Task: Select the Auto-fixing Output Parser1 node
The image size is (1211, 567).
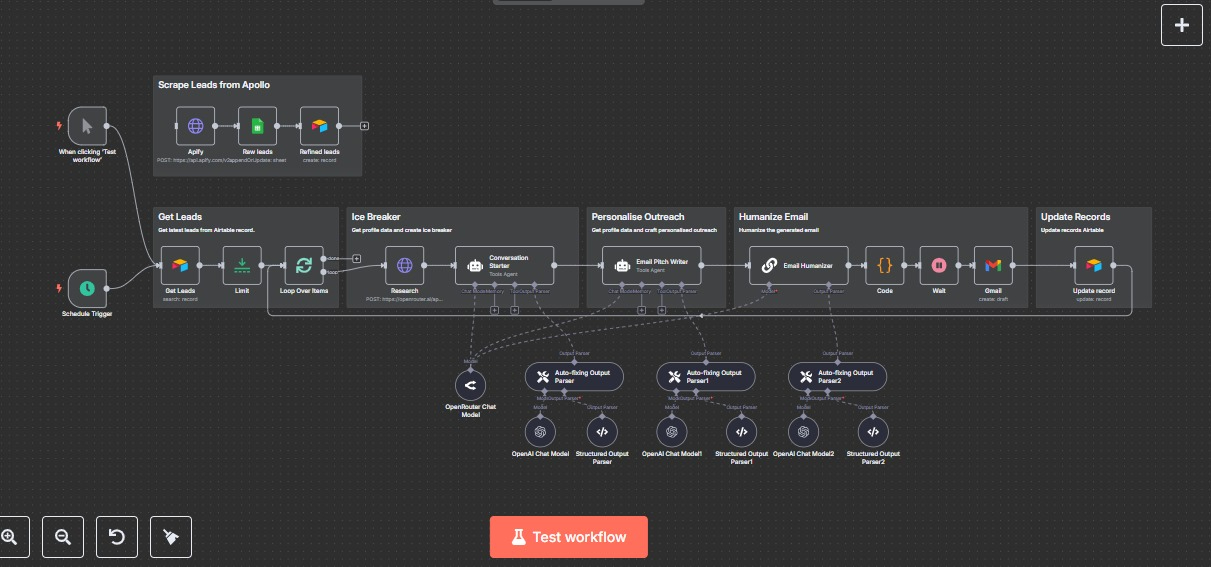Action: coord(706,377)
